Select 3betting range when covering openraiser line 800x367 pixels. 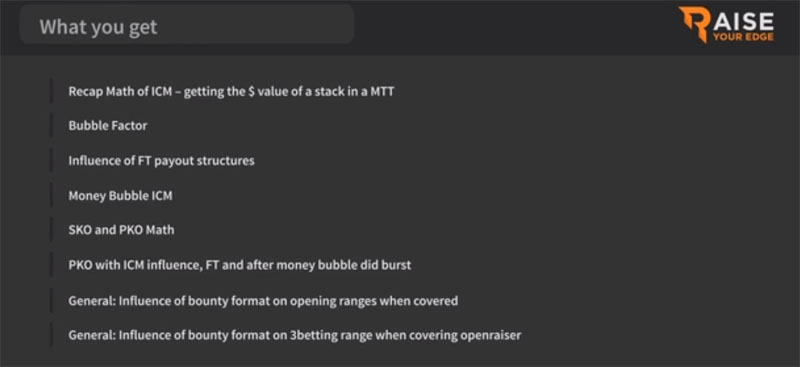295,336
